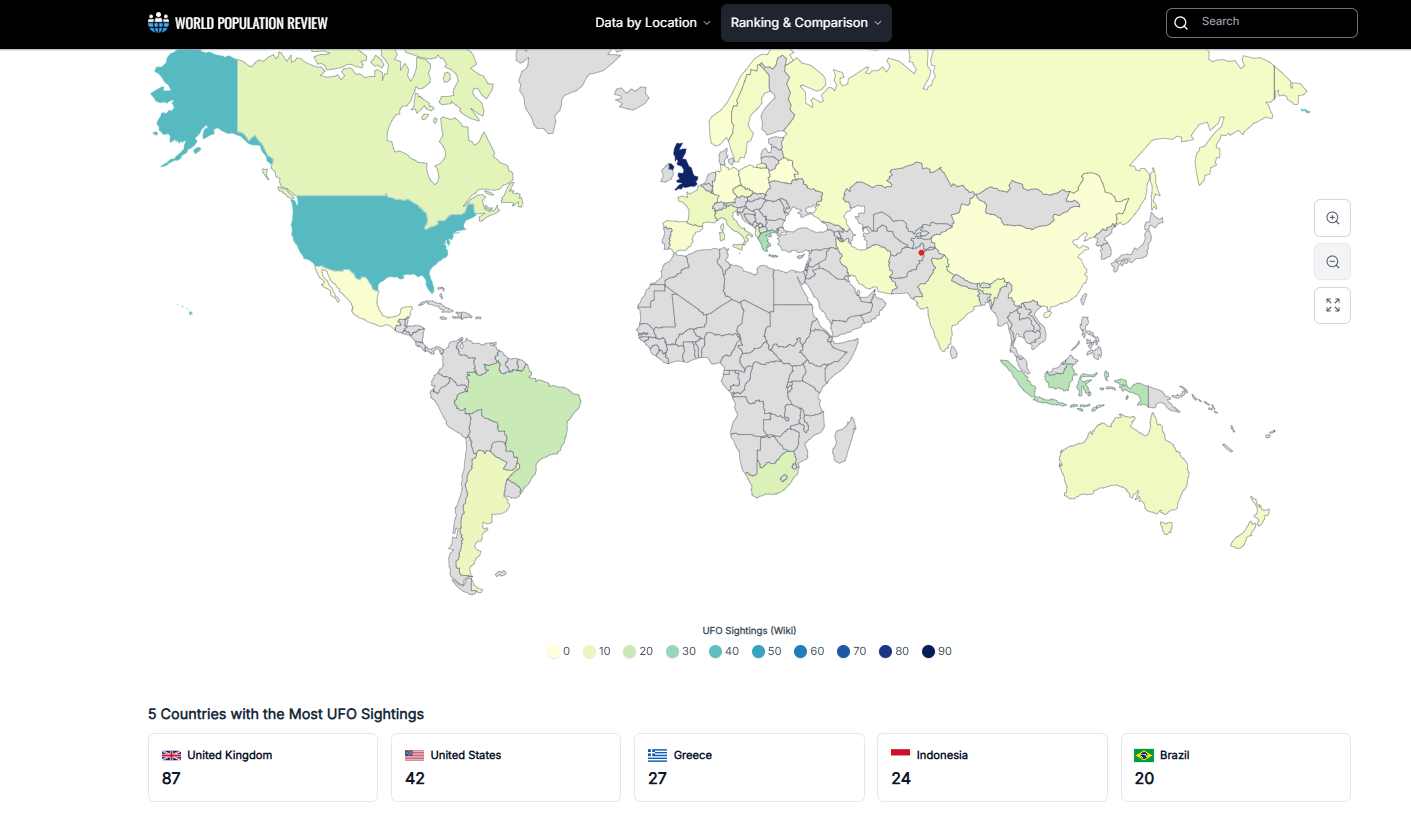
Task: Click the World Population Review logo
Action: (x=238, y=23)
